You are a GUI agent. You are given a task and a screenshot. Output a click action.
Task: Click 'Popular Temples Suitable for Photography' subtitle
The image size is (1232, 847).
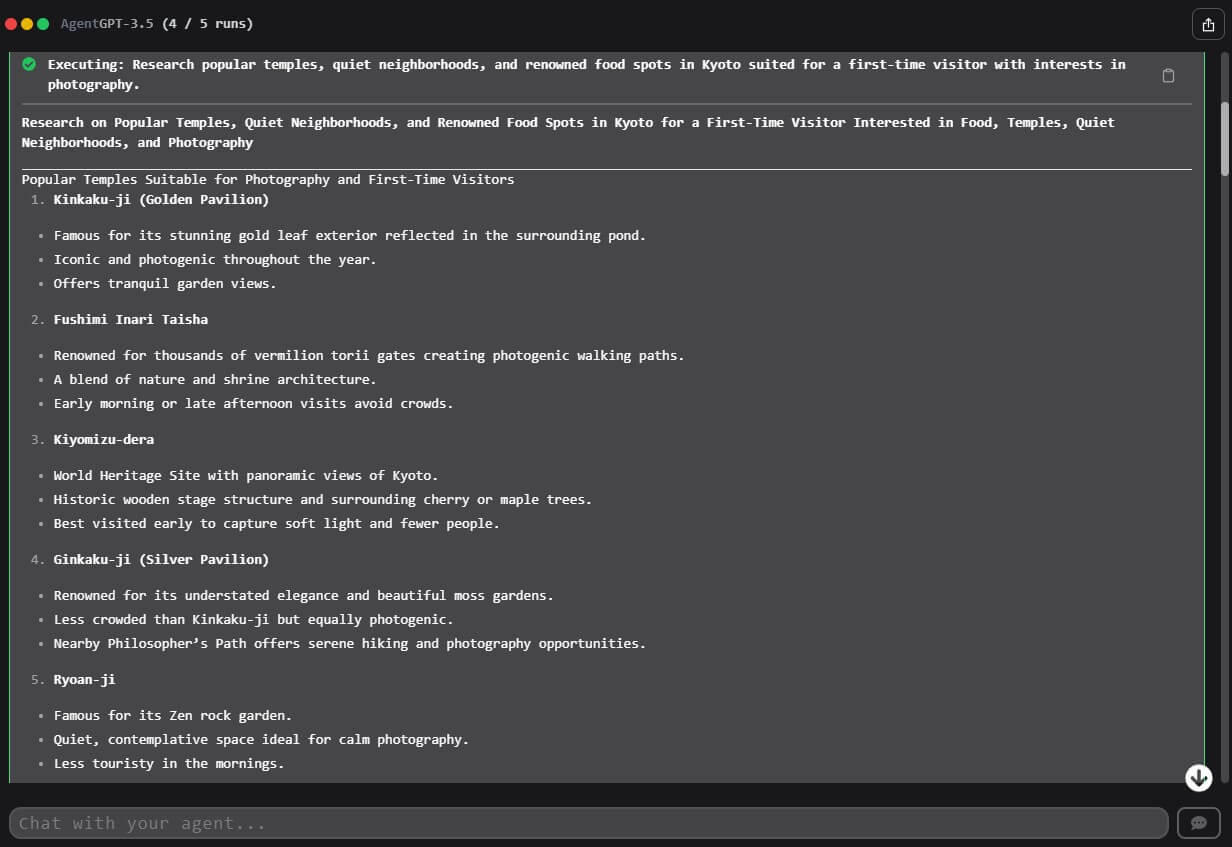[x=268, y=180]
